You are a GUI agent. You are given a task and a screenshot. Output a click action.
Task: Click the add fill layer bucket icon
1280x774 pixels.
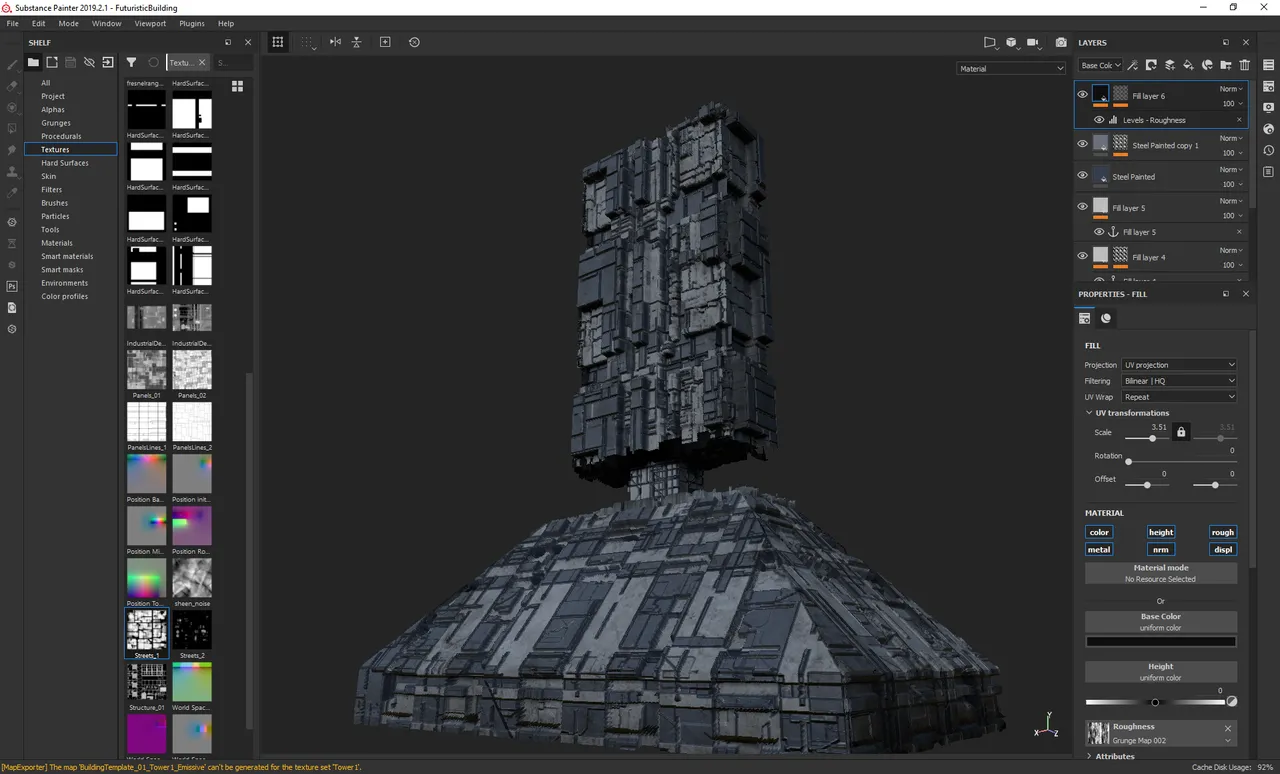click(1188, 65)
